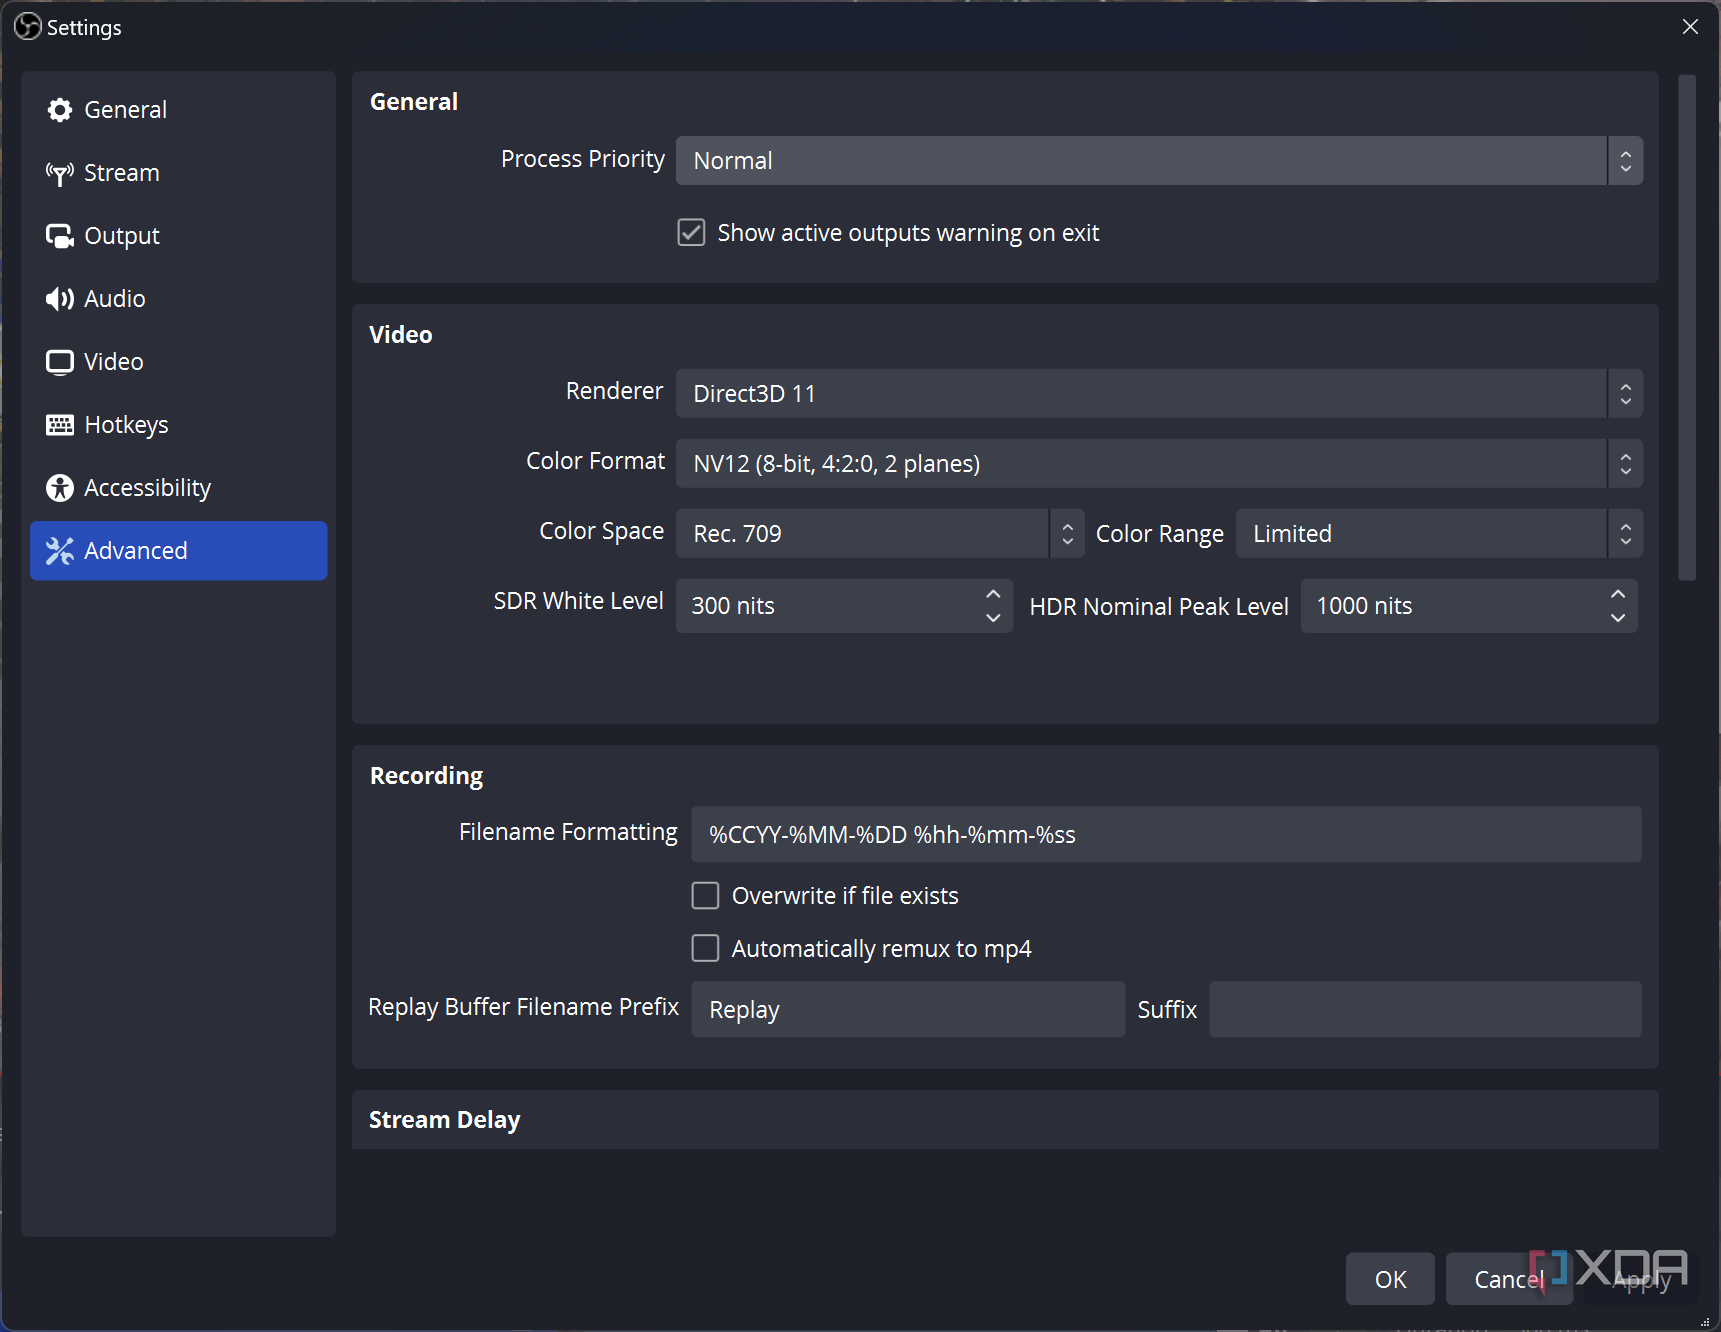Increase SDR White Level with up arrow
Image resolution: width=1721 pixels, height=1332 pixels.
click(993, 594)
